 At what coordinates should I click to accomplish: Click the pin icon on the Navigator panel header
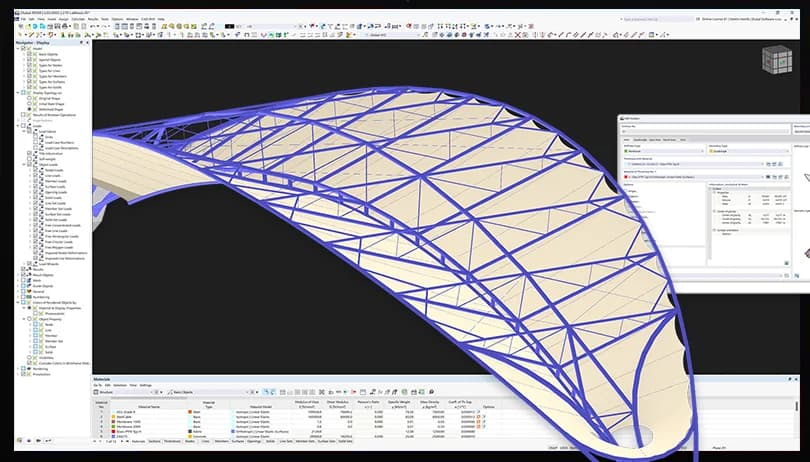click(81, 42)
